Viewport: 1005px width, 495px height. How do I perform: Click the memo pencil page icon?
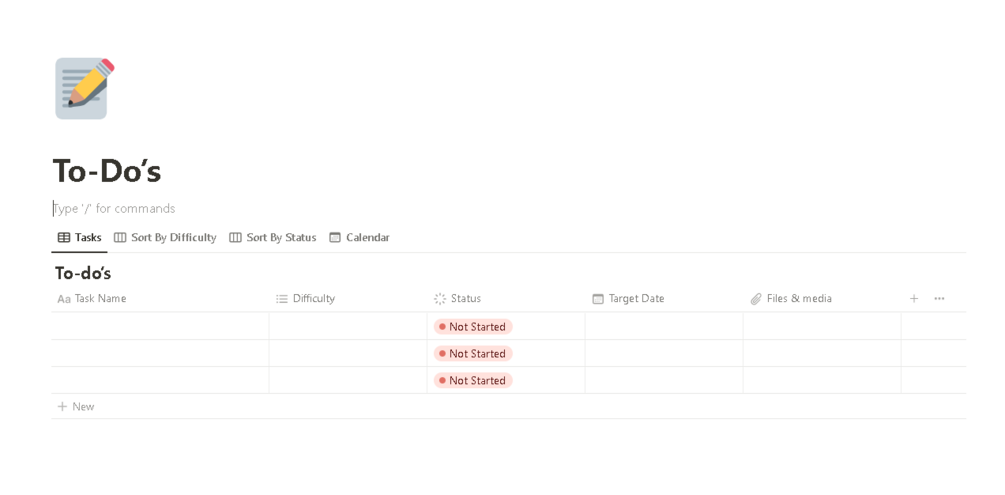pyautogui.click(x=84, y=88)
